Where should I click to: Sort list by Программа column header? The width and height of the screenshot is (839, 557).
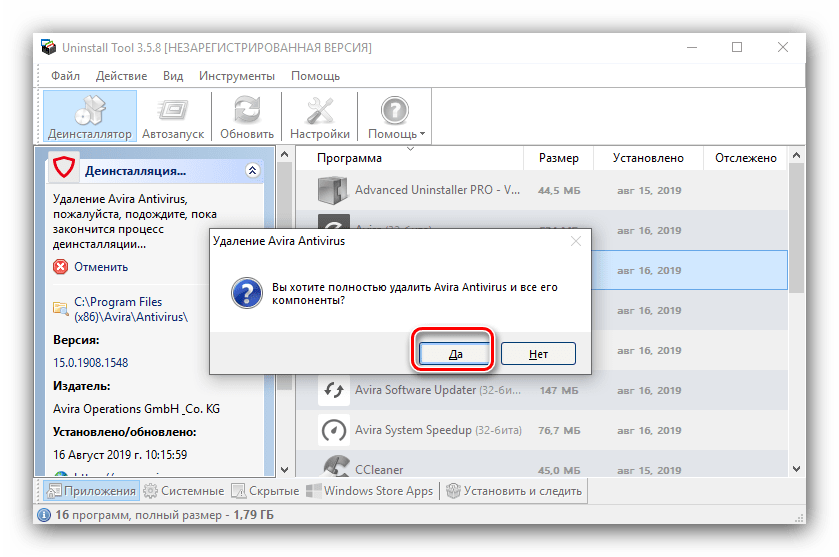point(349,158)
